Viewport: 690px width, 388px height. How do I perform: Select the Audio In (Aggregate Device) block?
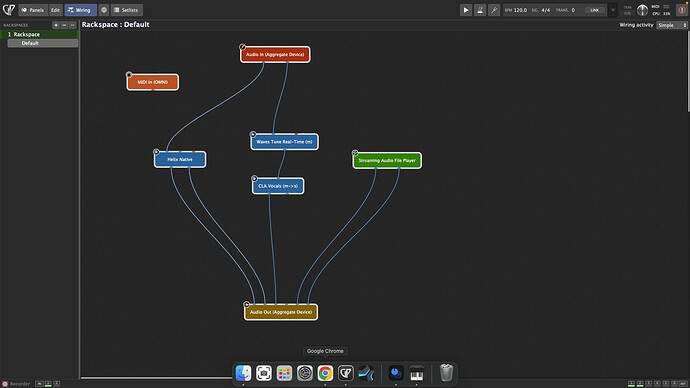[275, 55]
